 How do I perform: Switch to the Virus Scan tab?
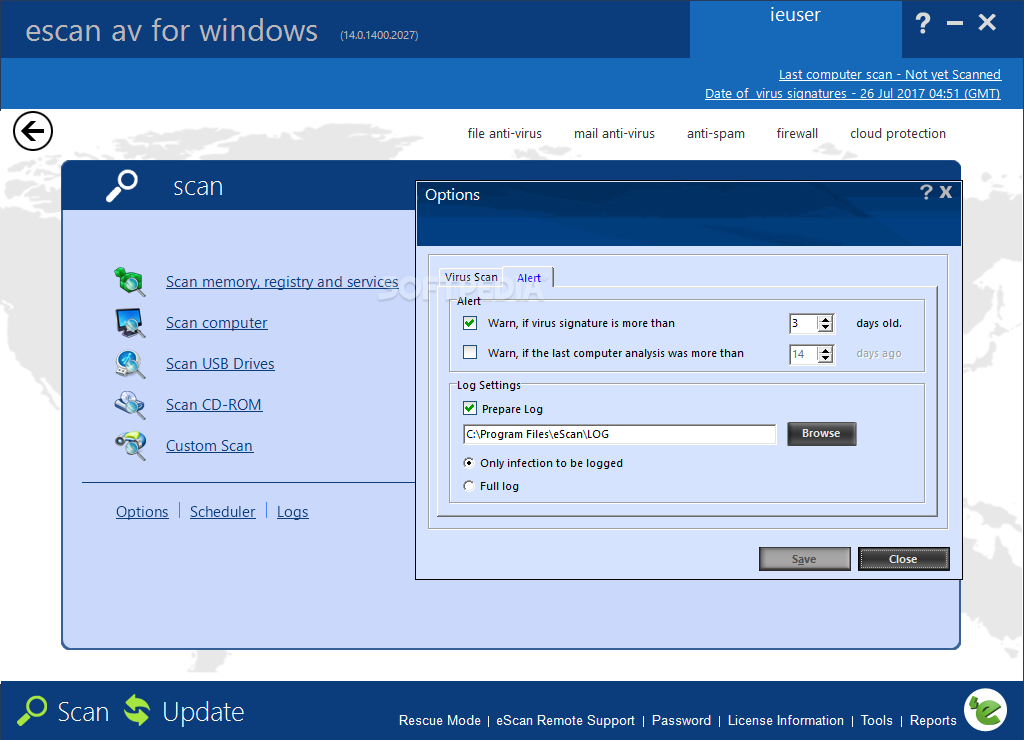471,277
